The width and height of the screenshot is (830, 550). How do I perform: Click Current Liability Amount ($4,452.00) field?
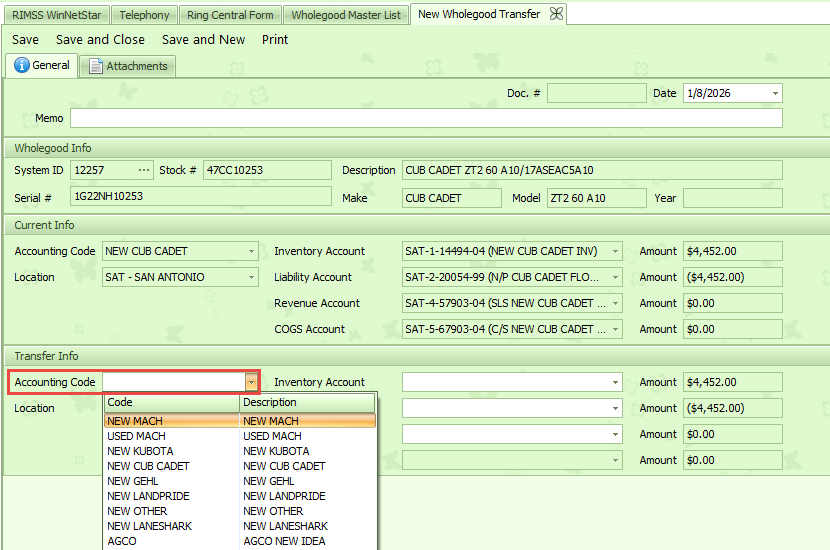click(x=733, y=277)
